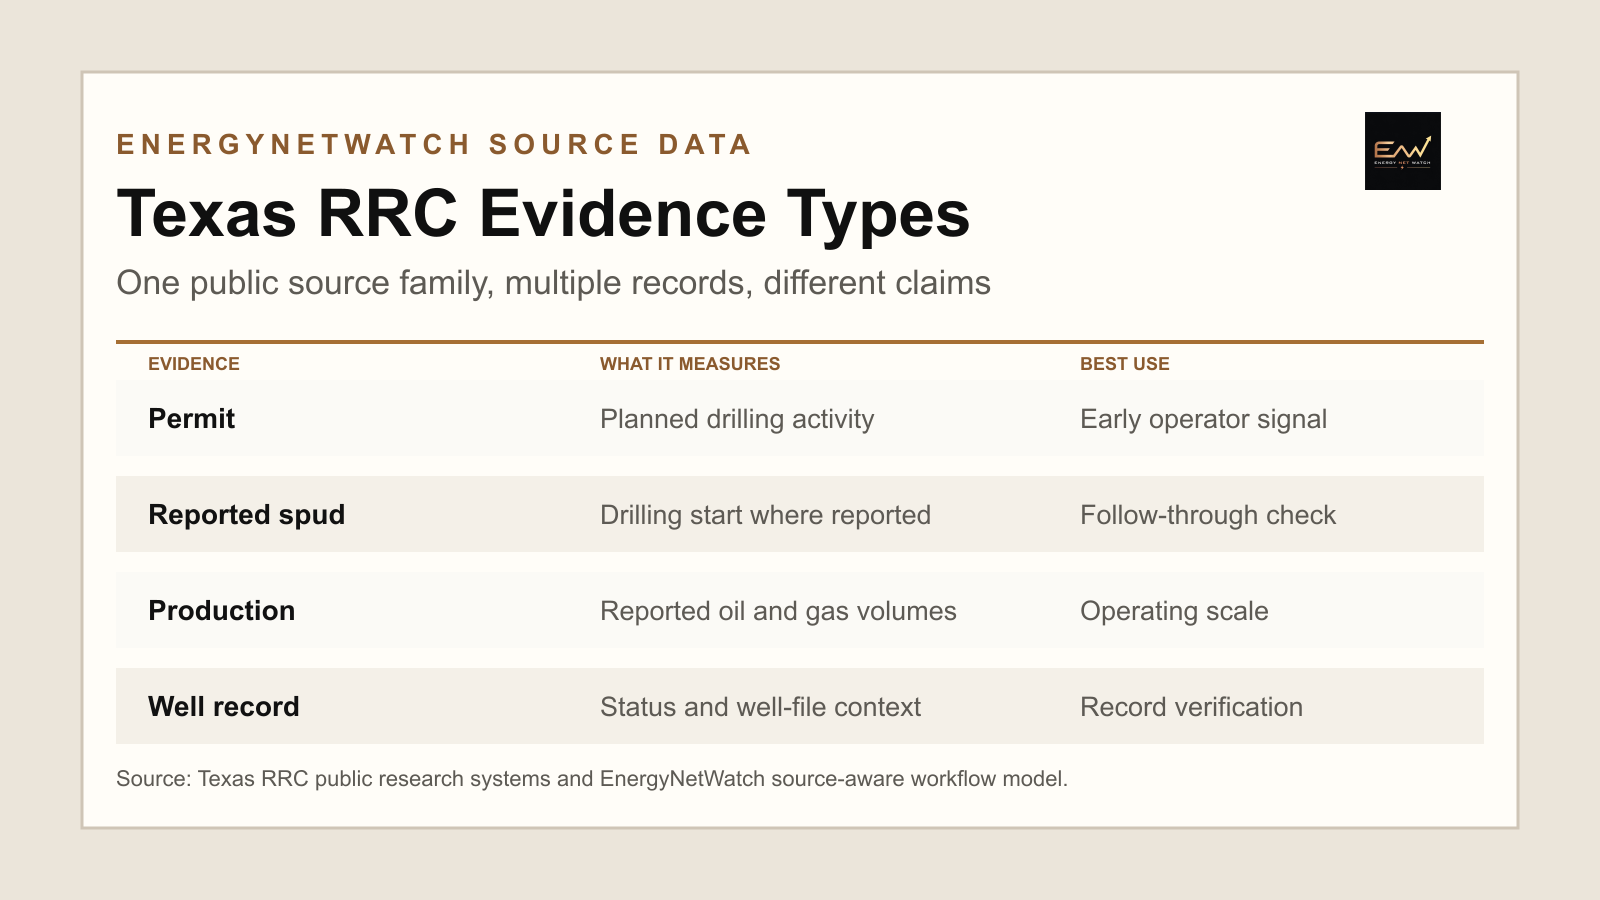
Task: Click the 'BEST USE' column header
Action: [1125, 364]
